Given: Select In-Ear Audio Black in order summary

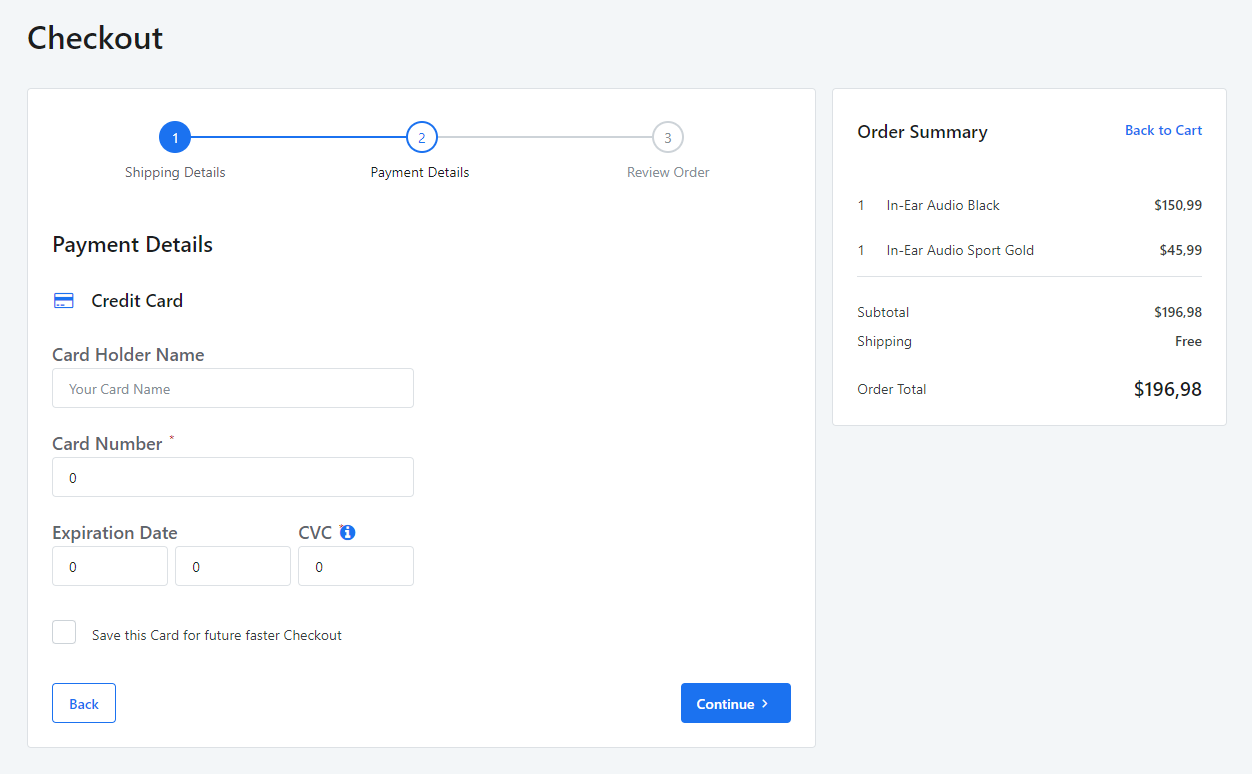Looking at the screenshot, I should pos(942,205).
